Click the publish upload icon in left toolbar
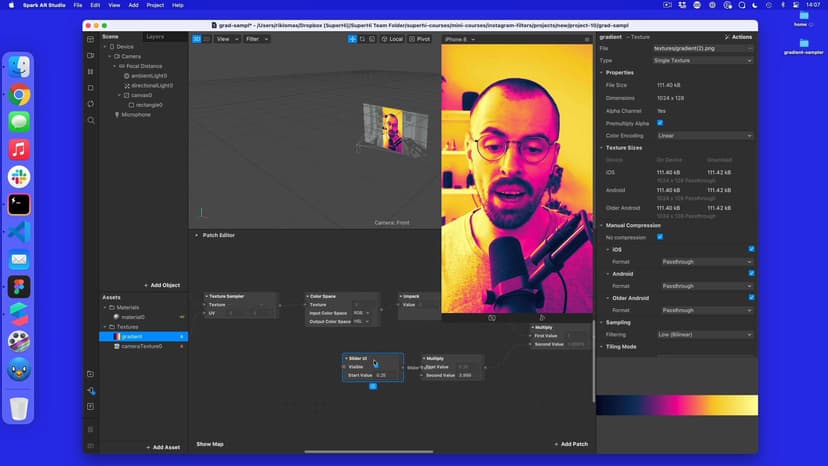The image size is (828, 466). (90, 406)
